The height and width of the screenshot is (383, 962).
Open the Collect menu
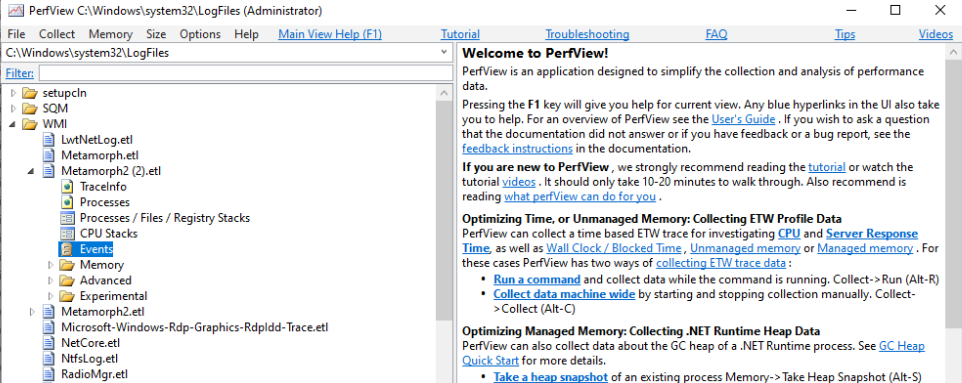pyautogui.click(x=56, y=34)
